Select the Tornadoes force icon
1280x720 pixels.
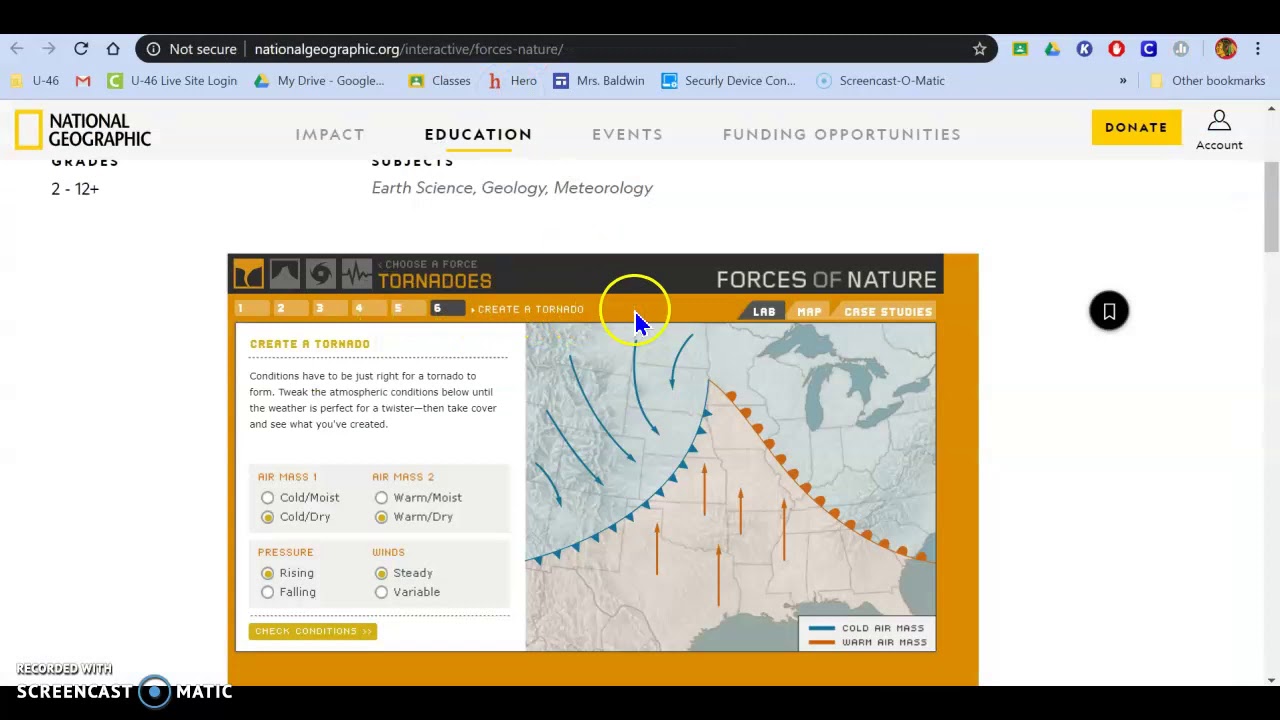point(249,273)
